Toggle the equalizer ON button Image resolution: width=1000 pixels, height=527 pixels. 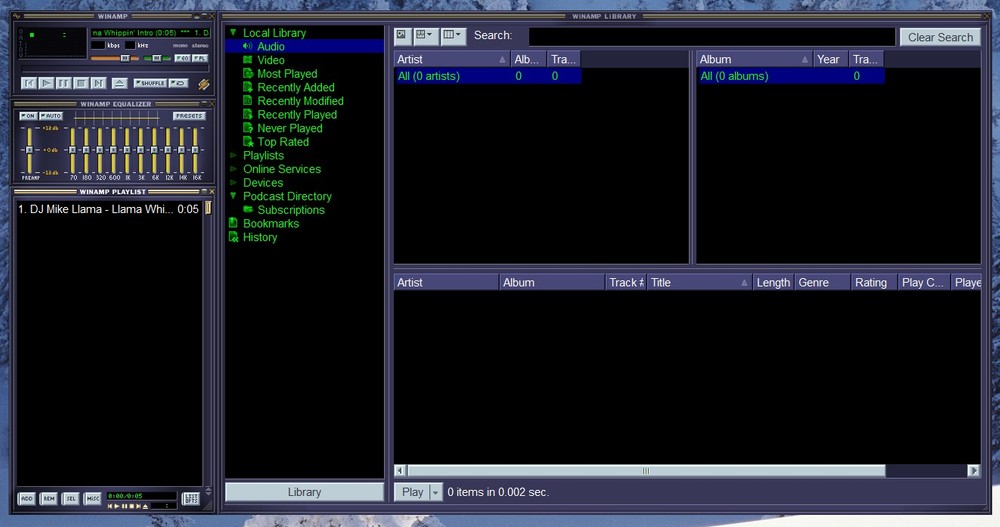coord(28,116)
